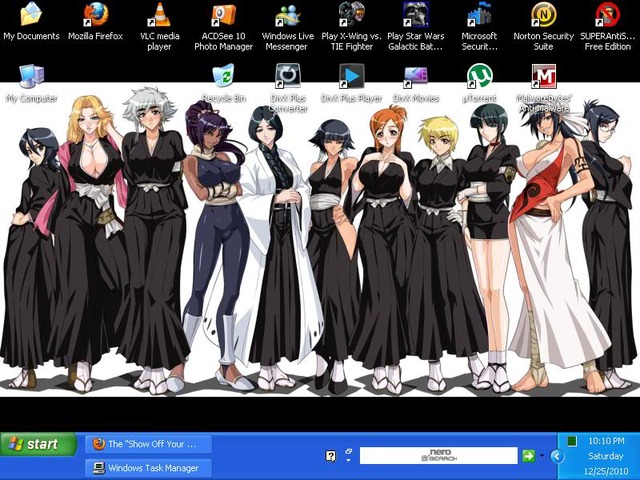Select the Windows Live Messenger icon

pos(287,14)
